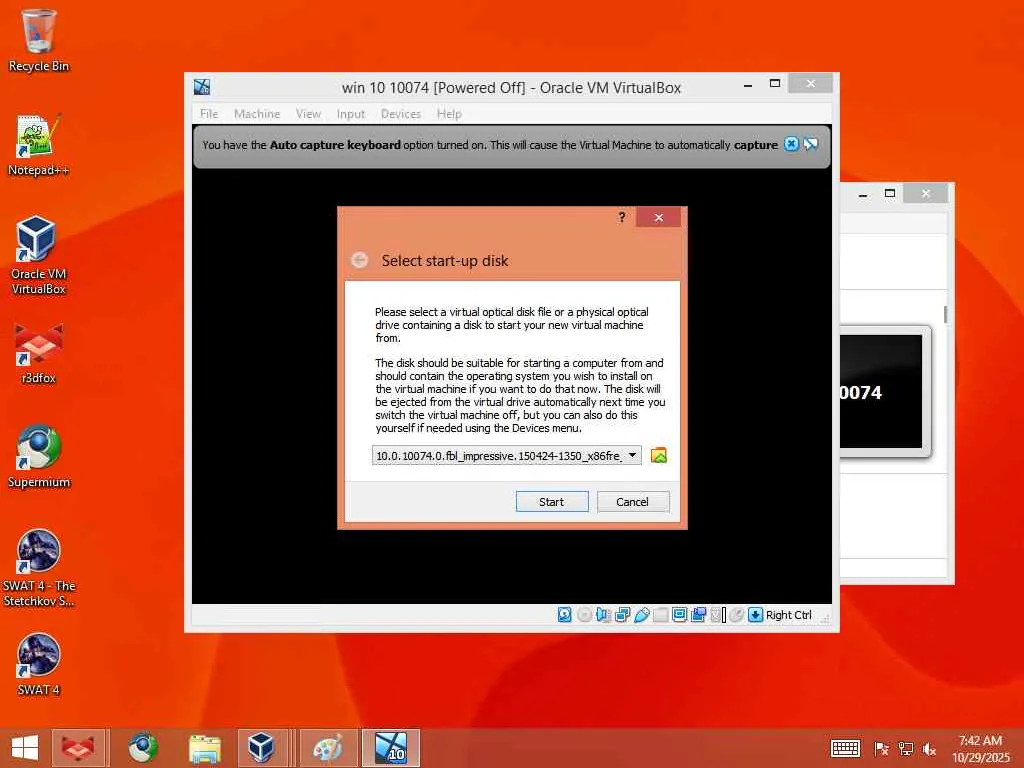
Task: Click the win 10 VM taskbar button
Action: (391, 748)
